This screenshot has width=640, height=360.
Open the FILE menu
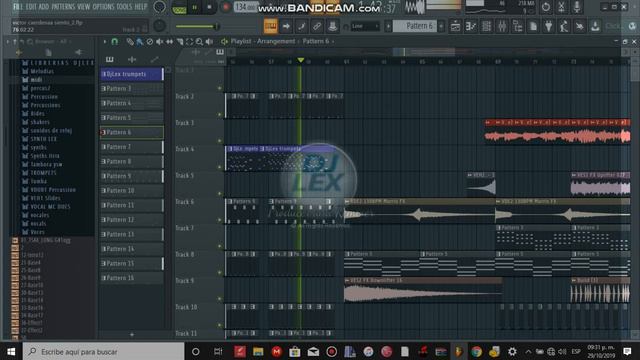[x=18, y=7]
